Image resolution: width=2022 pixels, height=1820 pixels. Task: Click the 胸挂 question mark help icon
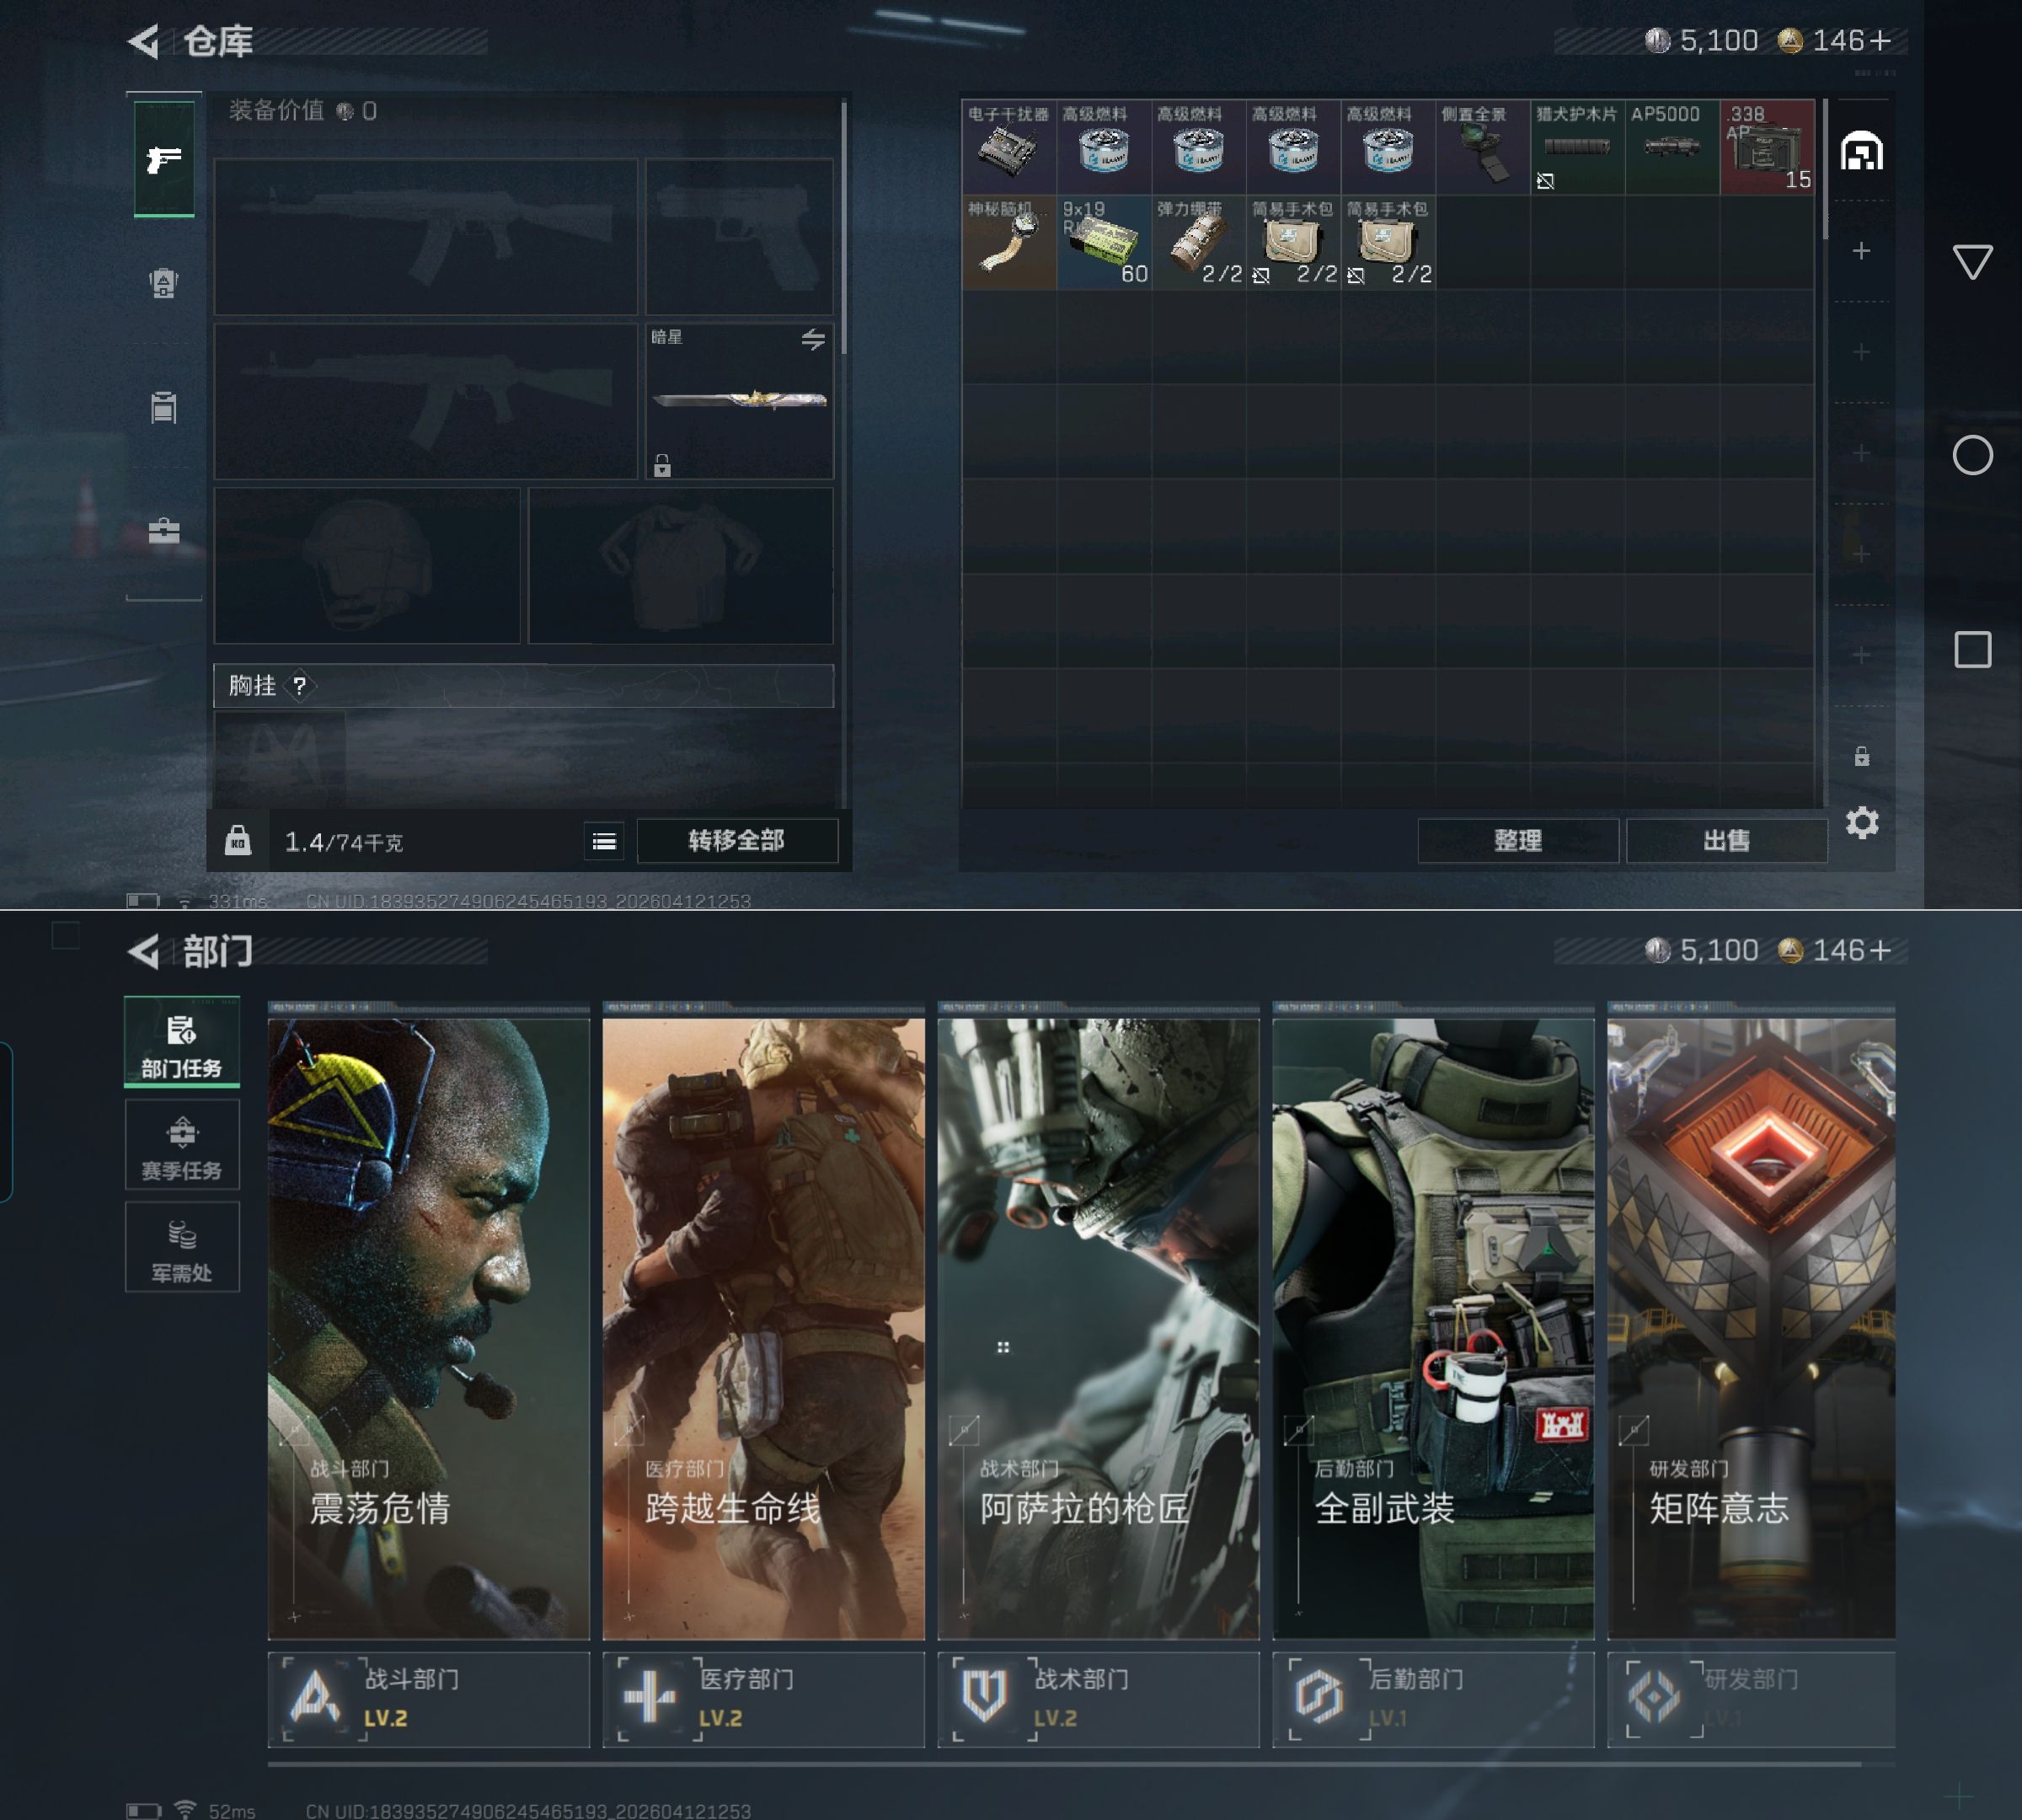299,686
